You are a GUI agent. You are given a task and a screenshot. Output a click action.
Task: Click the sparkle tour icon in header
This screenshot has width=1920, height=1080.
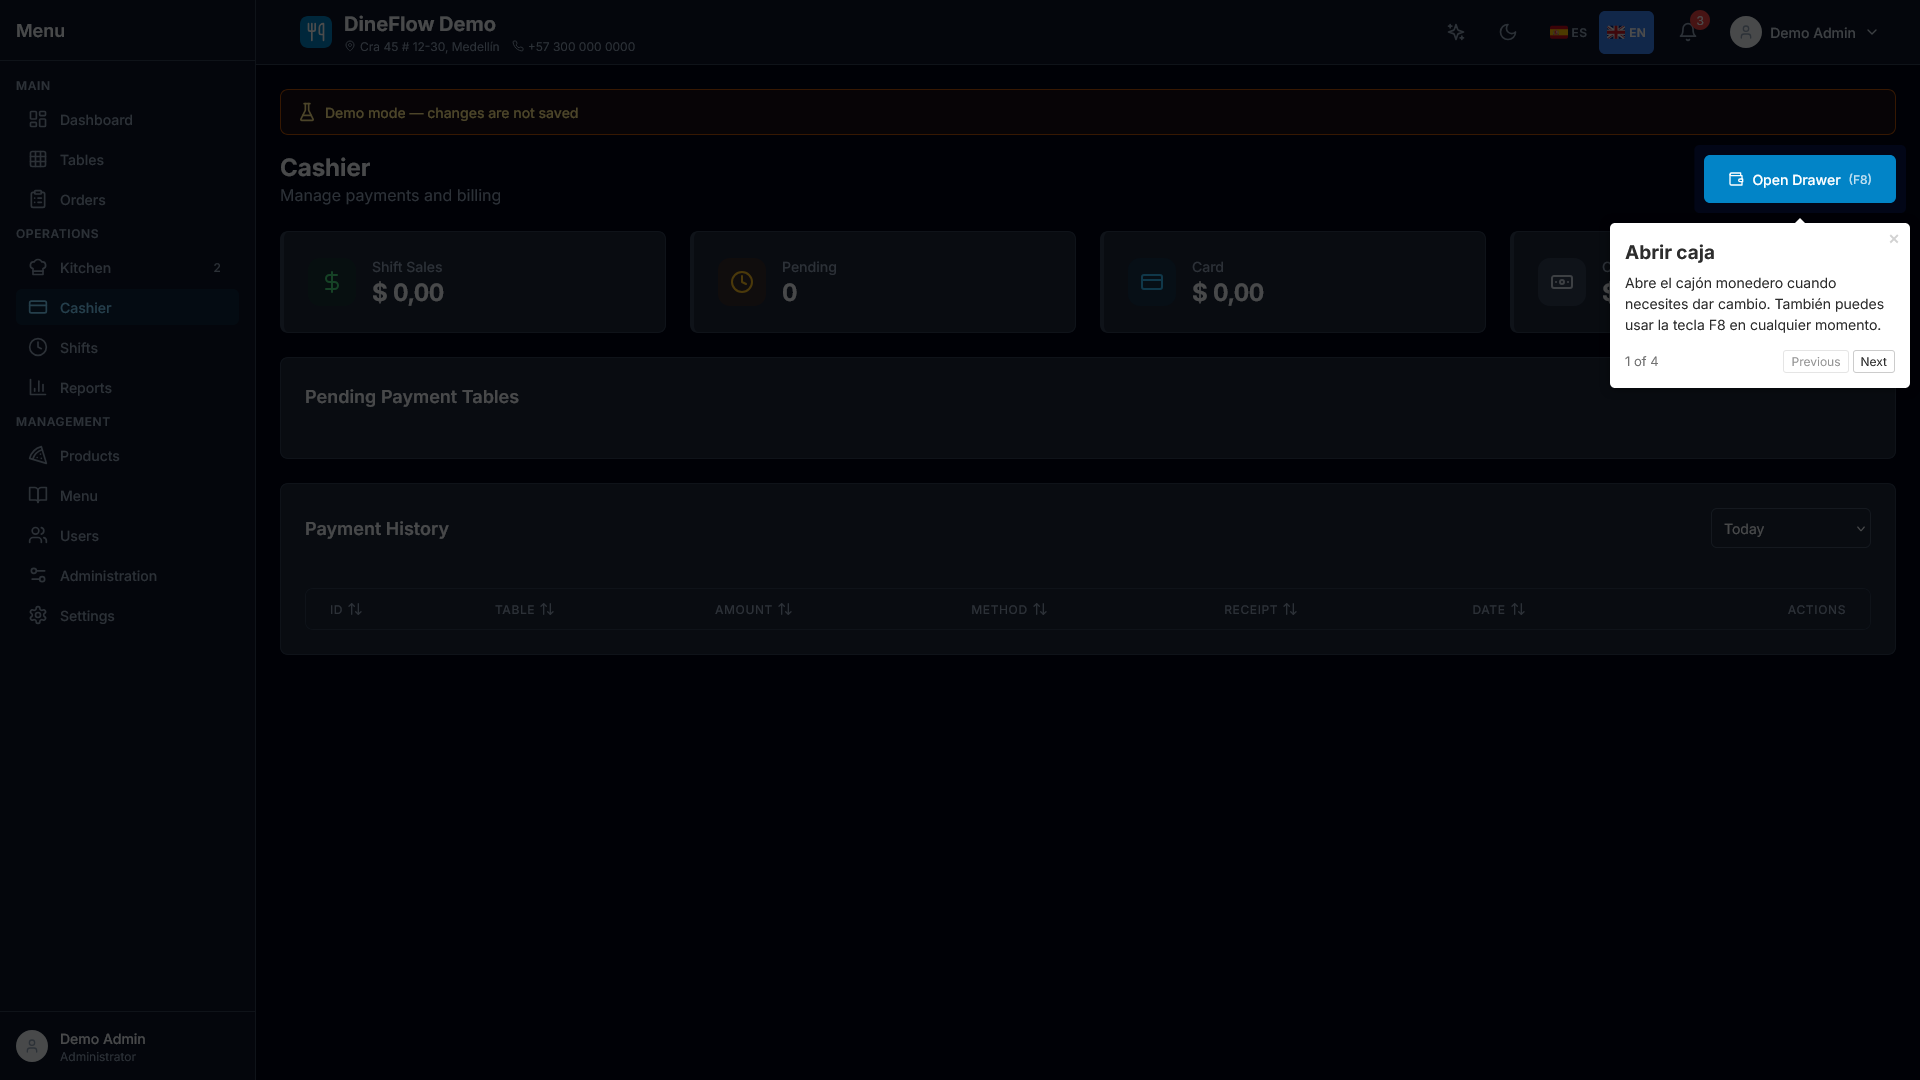pyautogui.click(x=1456, y=32)
